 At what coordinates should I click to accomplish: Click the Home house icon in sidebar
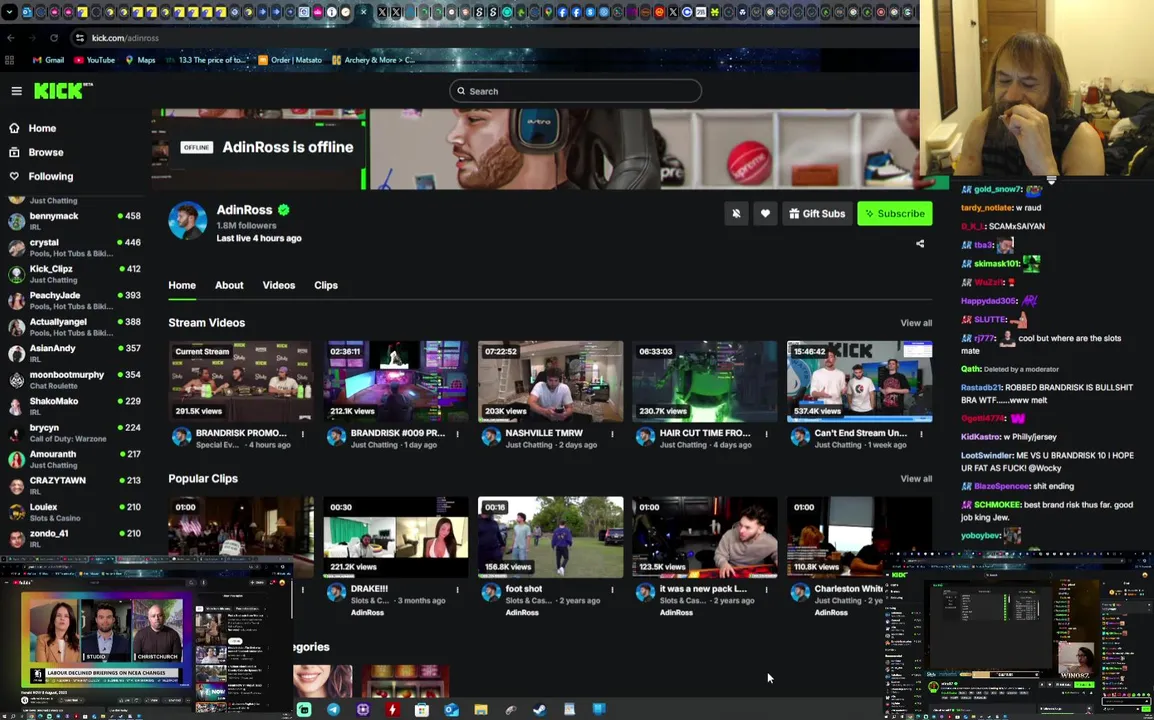pos(14,128)
